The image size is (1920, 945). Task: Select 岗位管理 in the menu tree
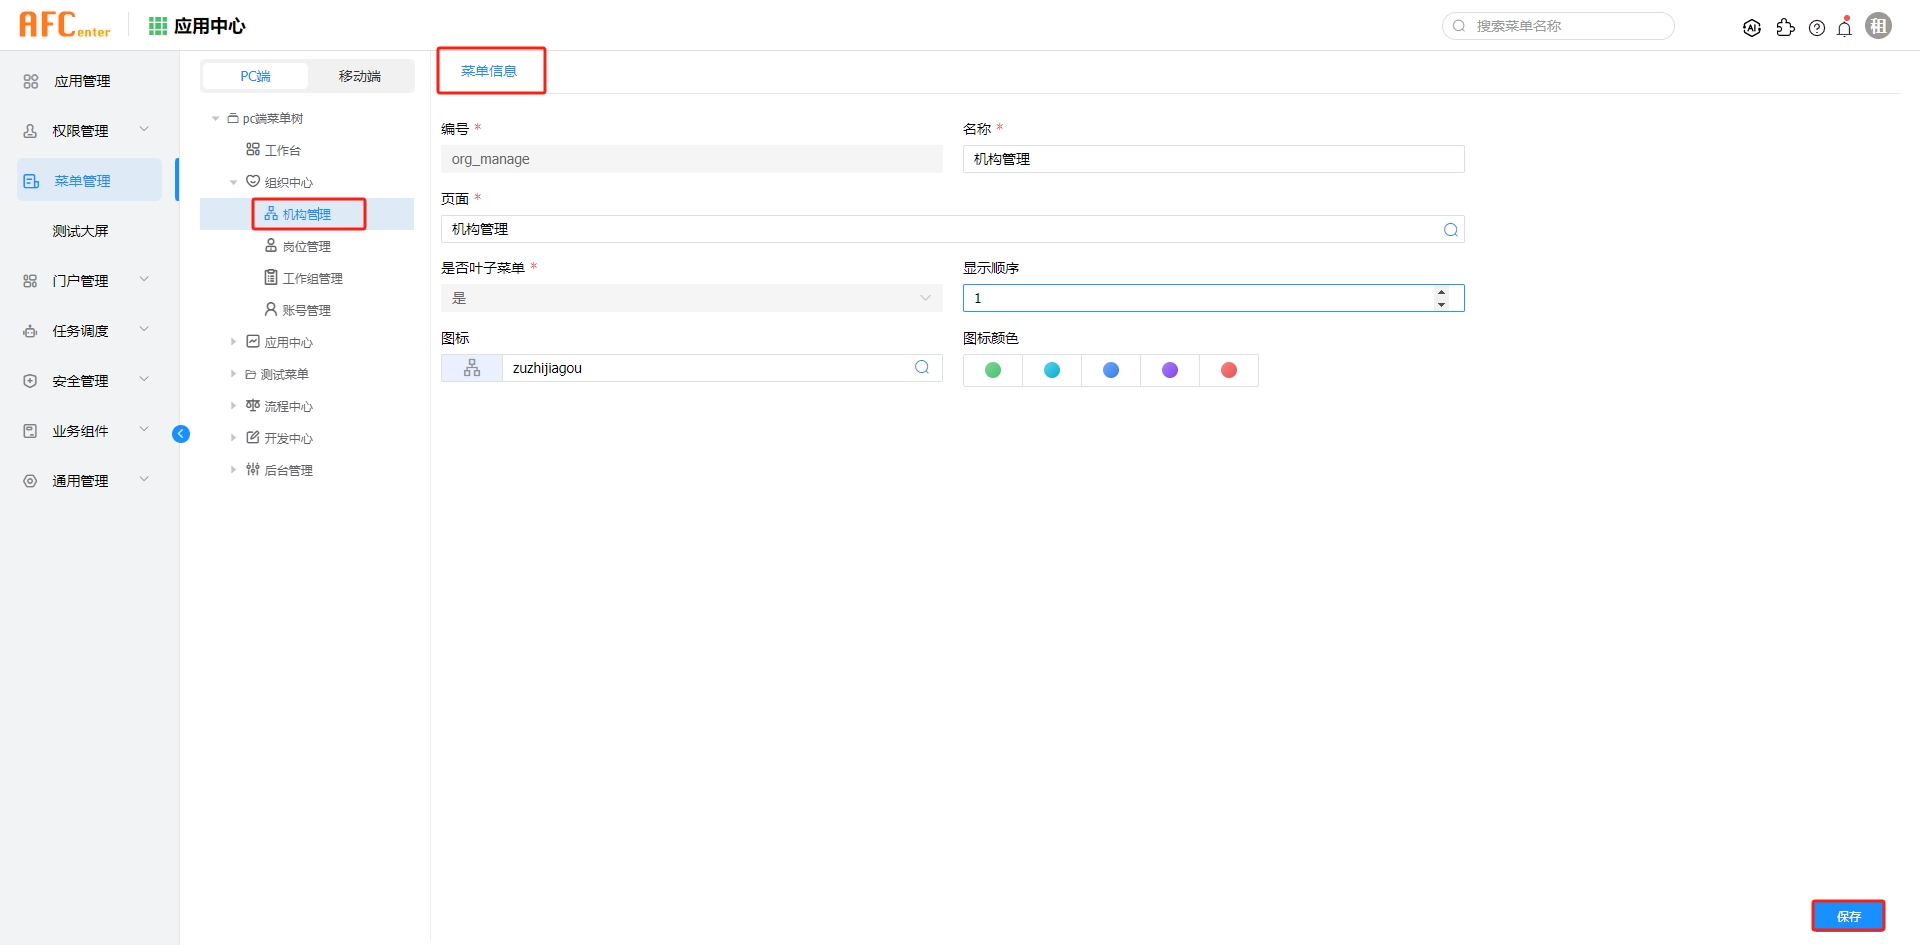(x=307, y=245)
